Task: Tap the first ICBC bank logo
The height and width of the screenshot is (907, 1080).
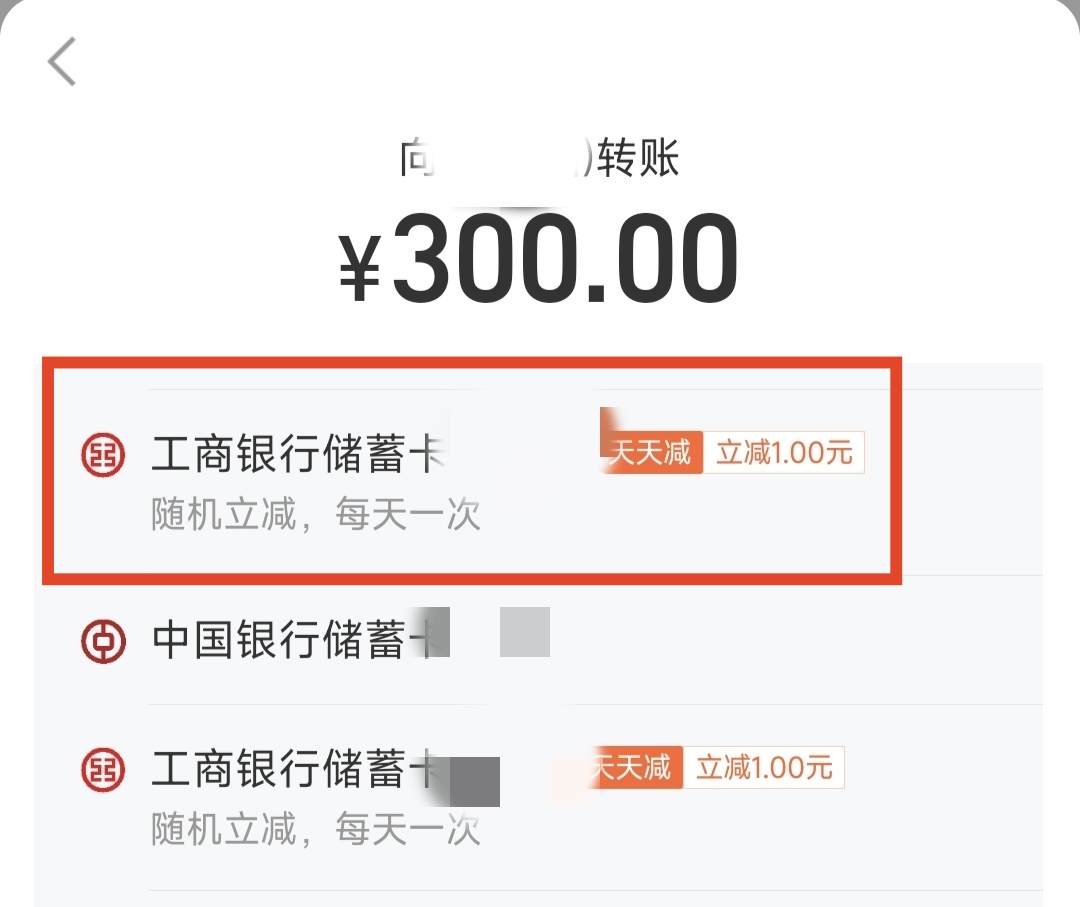Action: tap(102, 455)
